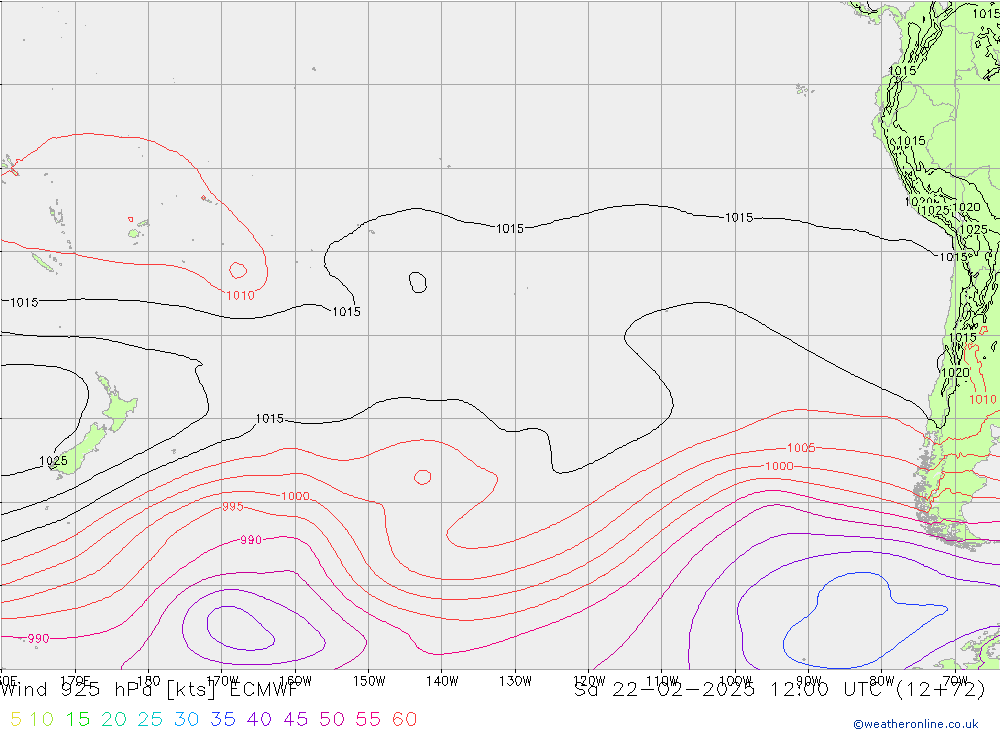Click the 80W longitude label

[882, 681]
